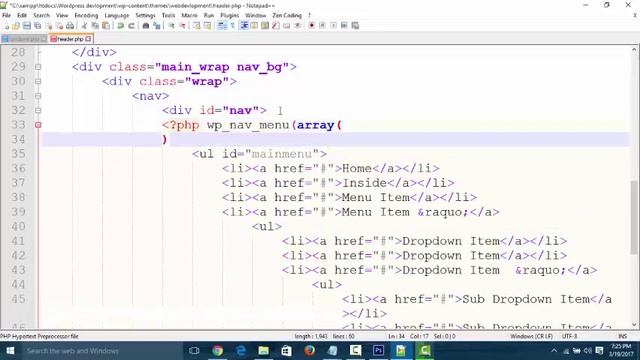Click the Cut scissors toolbar icon
The width and height of the screenshot is (640, 360).
[x=84, y=26]
